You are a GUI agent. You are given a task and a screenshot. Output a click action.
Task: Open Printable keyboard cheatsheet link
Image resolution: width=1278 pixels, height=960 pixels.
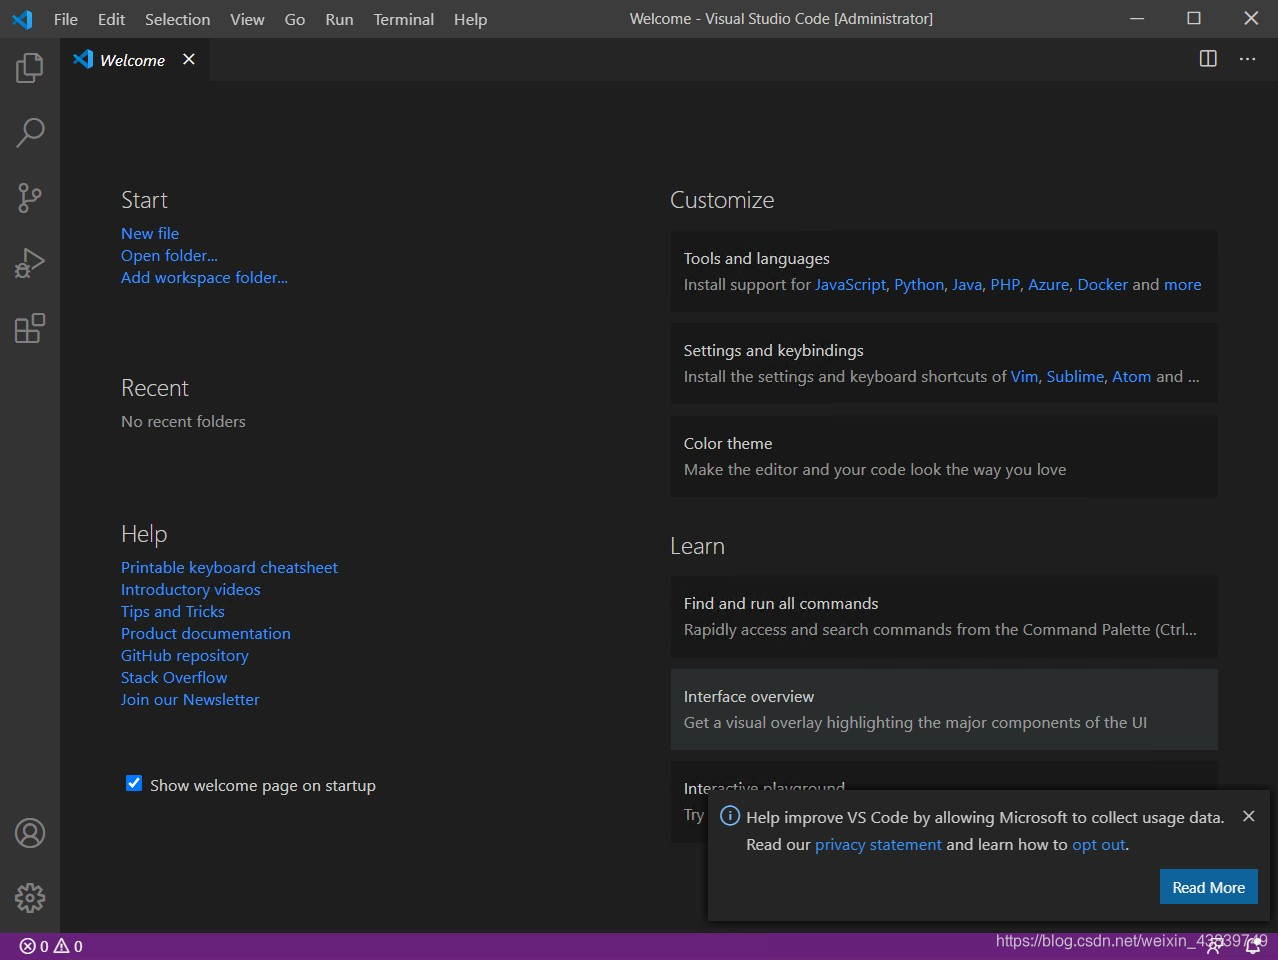pos(229,567)
